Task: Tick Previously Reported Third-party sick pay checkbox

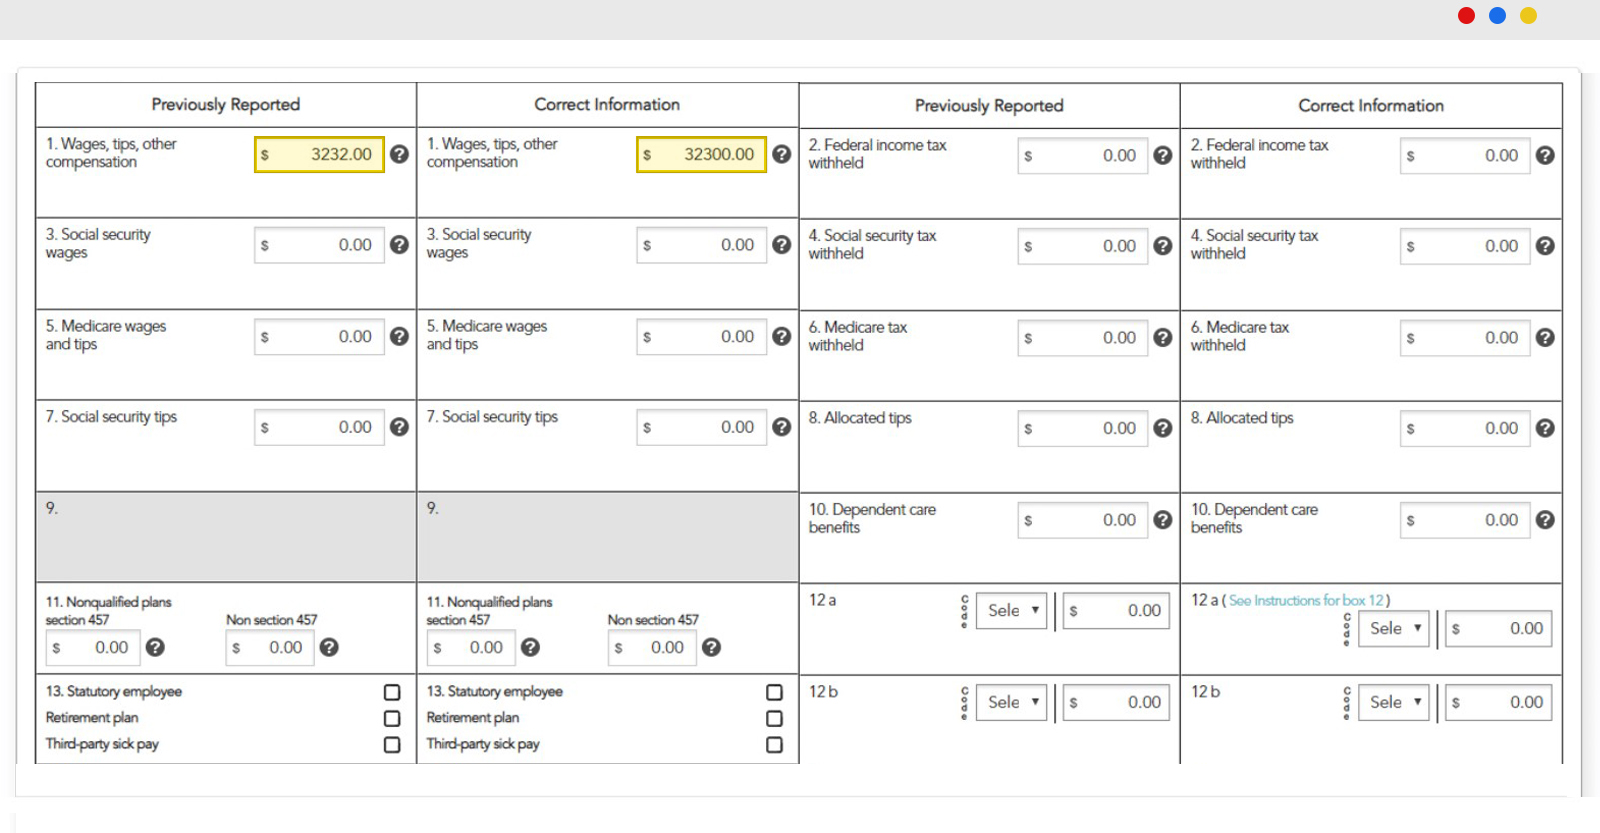Action: pos(392,745)
